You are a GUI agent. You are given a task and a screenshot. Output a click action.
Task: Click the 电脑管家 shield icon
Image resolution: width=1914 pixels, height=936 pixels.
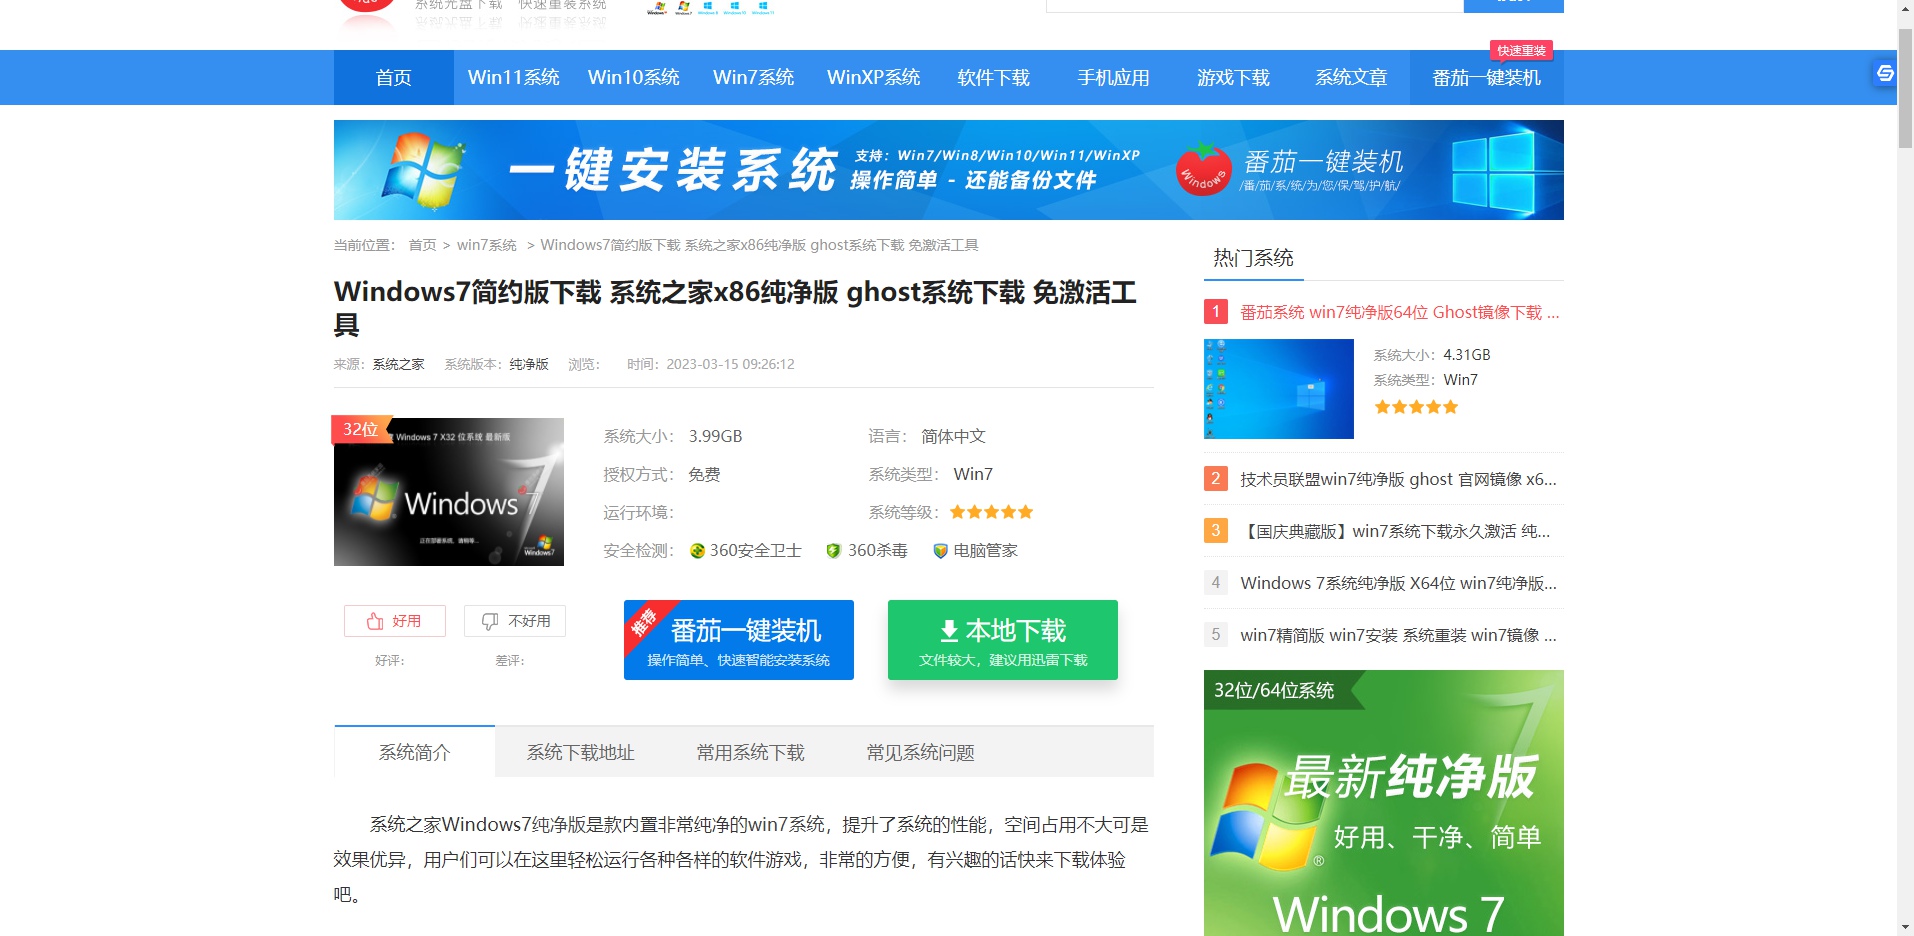940,551
